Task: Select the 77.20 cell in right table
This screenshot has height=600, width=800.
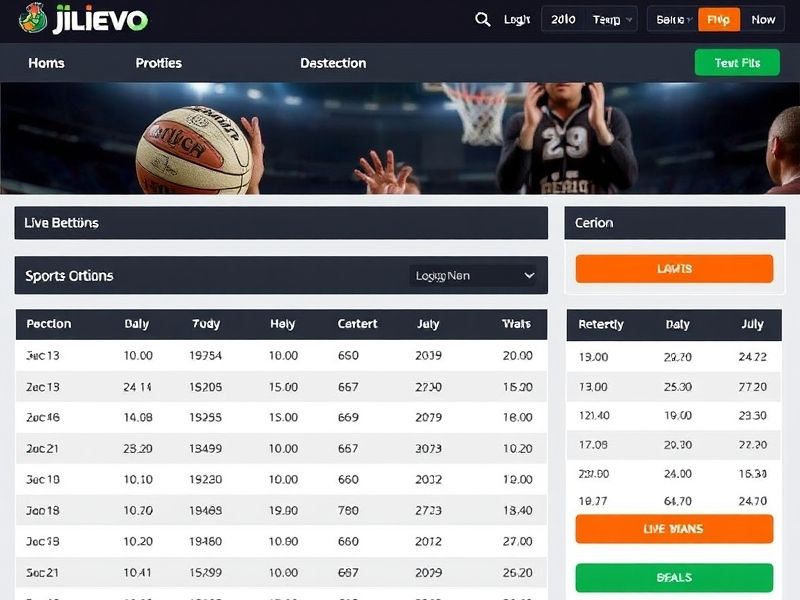Action: [753, 387]
